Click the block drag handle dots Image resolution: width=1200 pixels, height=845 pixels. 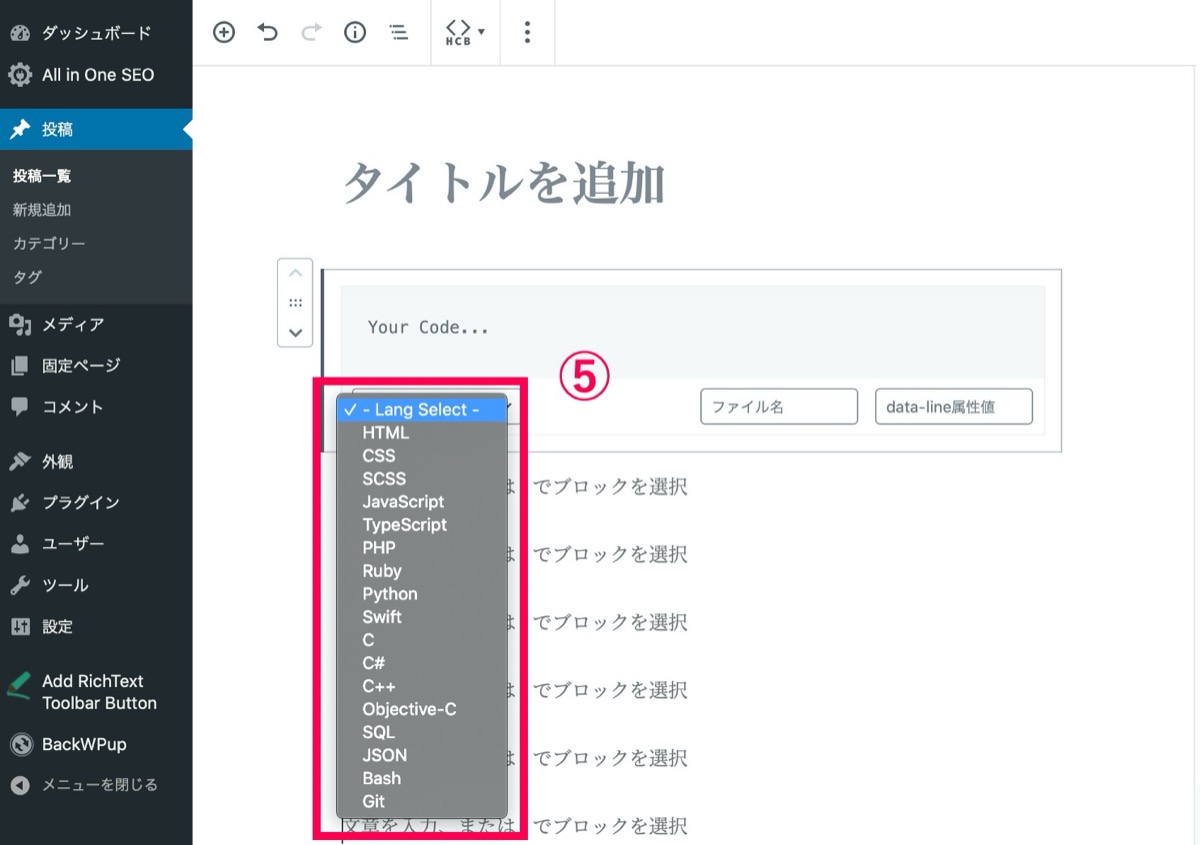click(295, 302)
